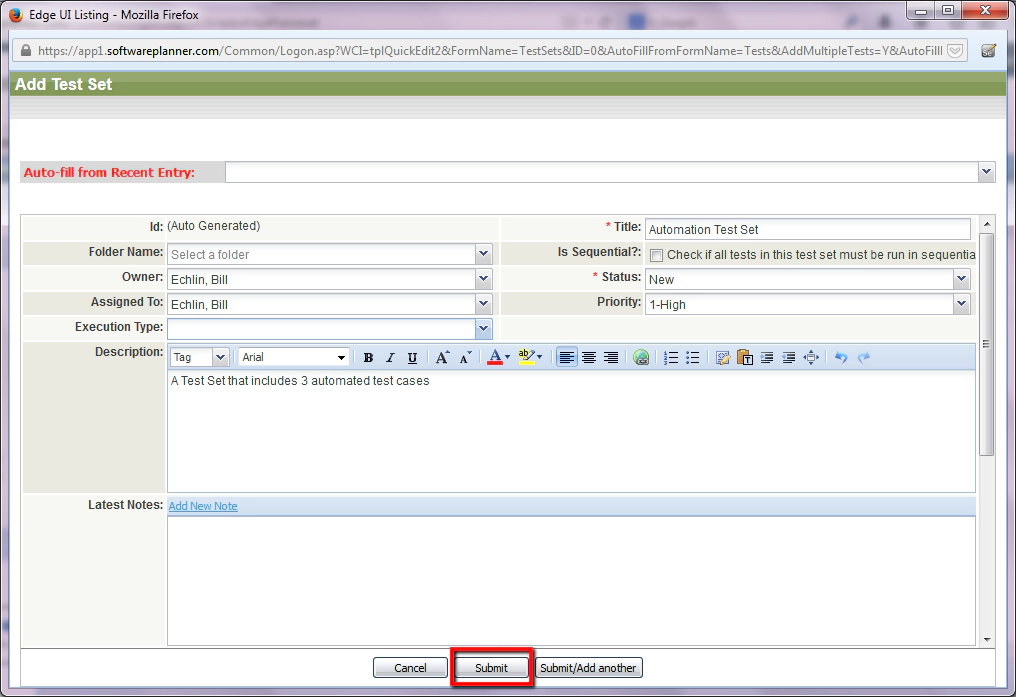The width and height of the screenshot is (1016, 697).
Task: Open the Auto-fill from Recent Entry dropdown
Action: point(986,171)
